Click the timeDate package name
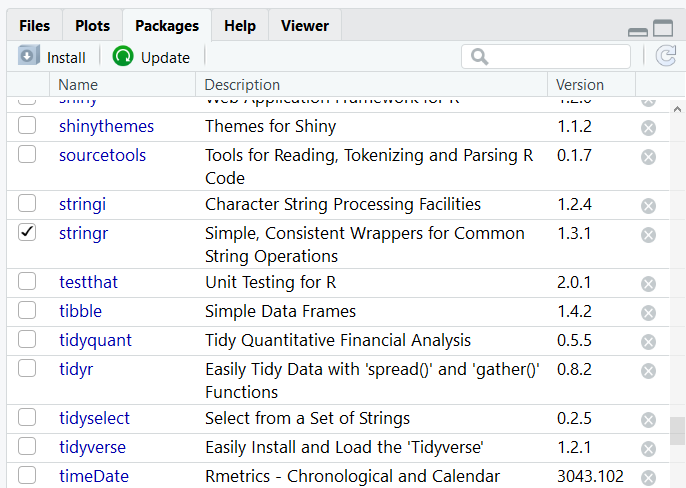Viewport: 686px width, 488px height. pyautogui.click(x=94, y=476)
